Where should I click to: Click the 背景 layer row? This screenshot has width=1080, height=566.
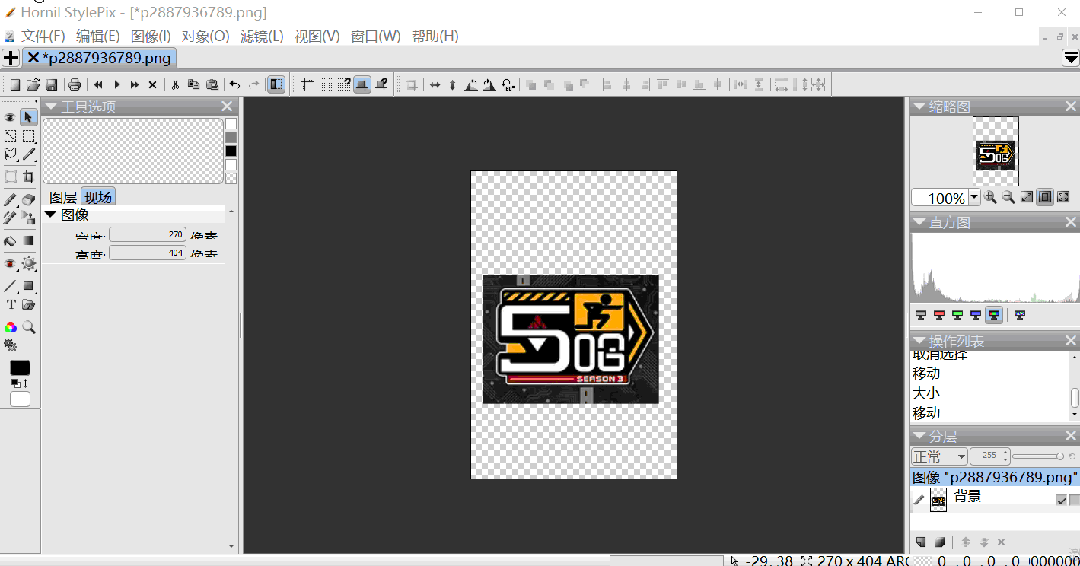pos(995,499)
